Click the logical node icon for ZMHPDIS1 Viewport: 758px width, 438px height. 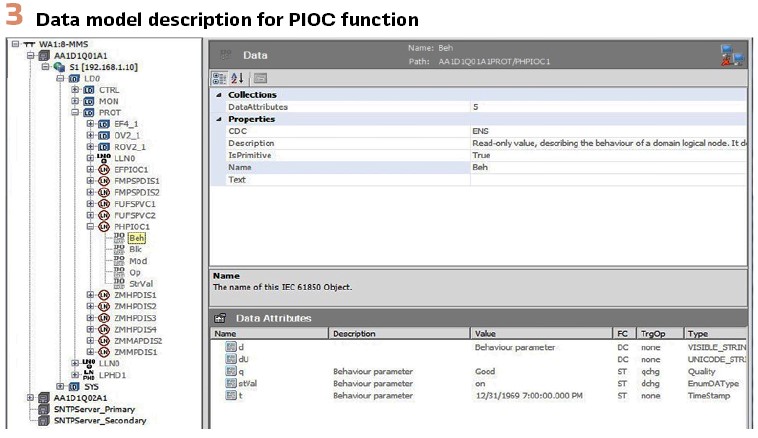(x=104, y=295)
